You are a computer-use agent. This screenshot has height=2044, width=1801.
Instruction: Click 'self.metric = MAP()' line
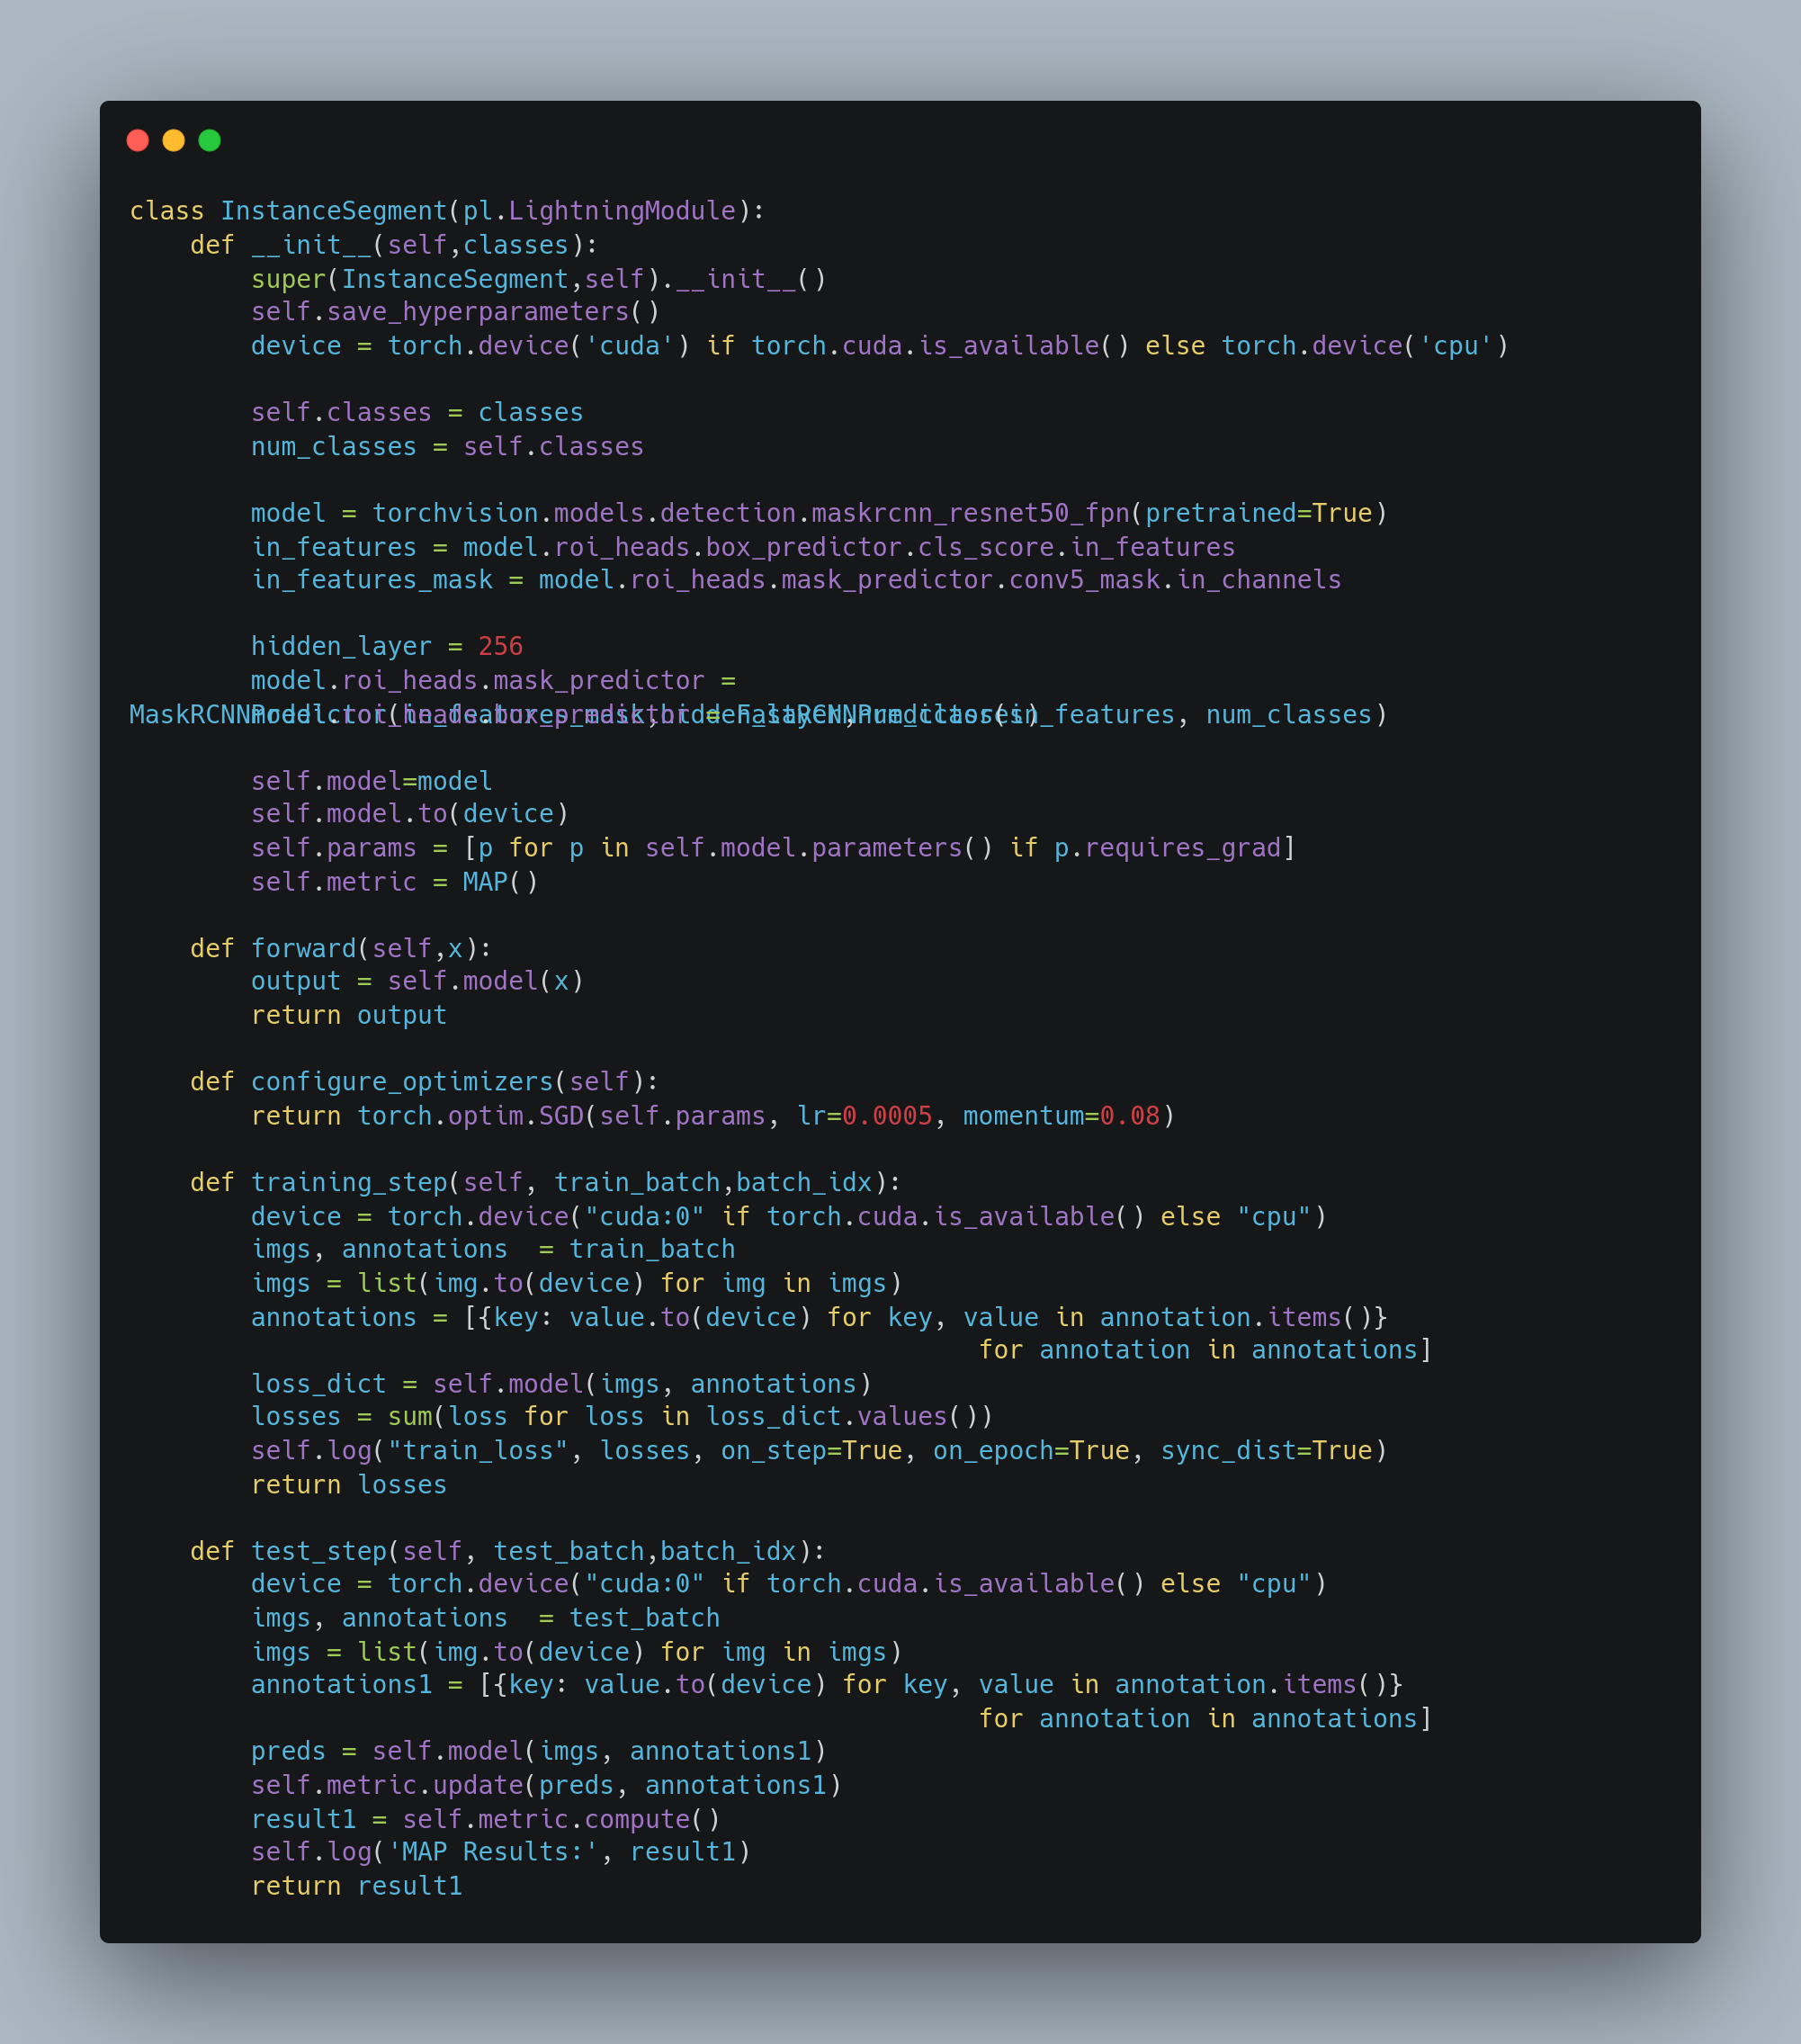click(395, 882)
